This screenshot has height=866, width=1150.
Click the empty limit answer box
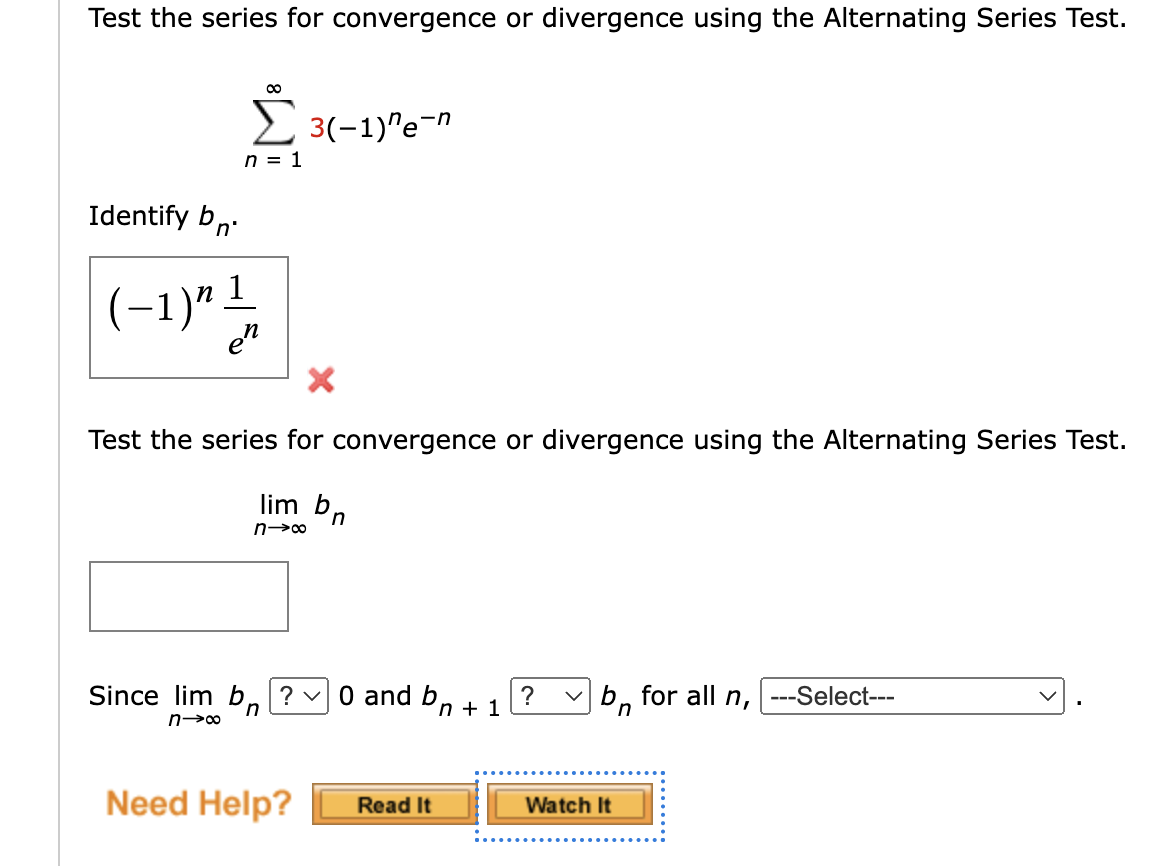click(189, 596)
